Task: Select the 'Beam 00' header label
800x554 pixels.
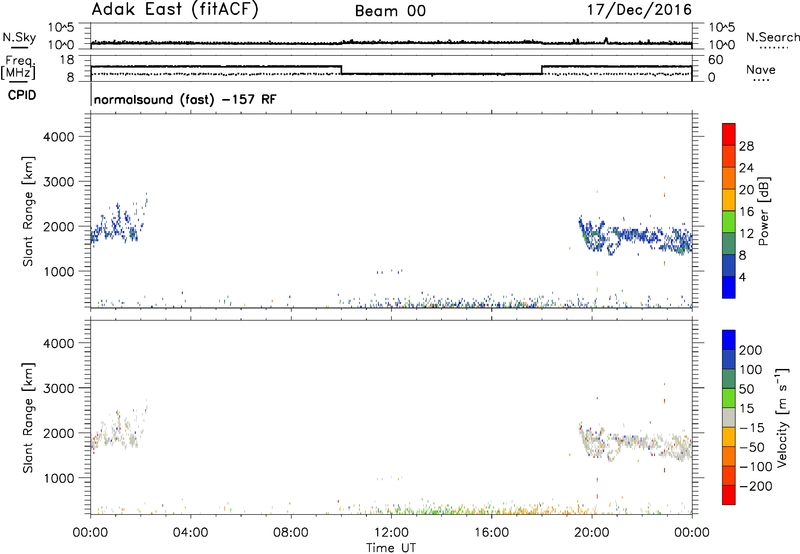Action: [390, 11]
